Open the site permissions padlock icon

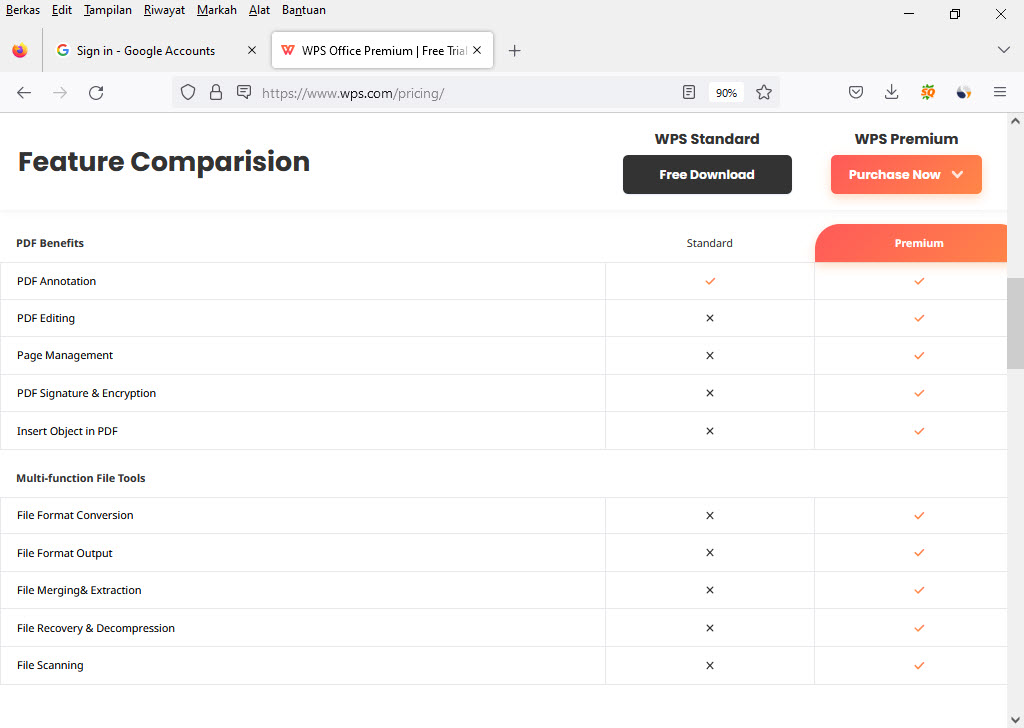[216, 92]
